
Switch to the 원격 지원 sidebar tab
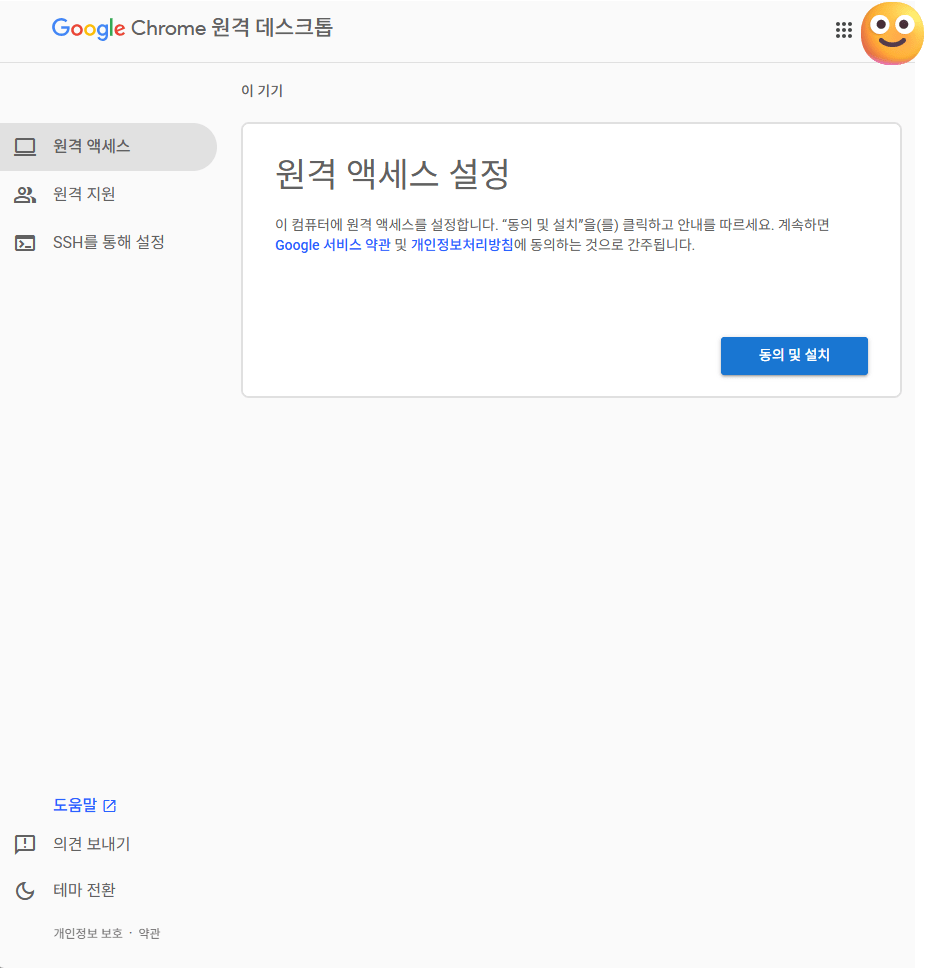tap(108, 195)
